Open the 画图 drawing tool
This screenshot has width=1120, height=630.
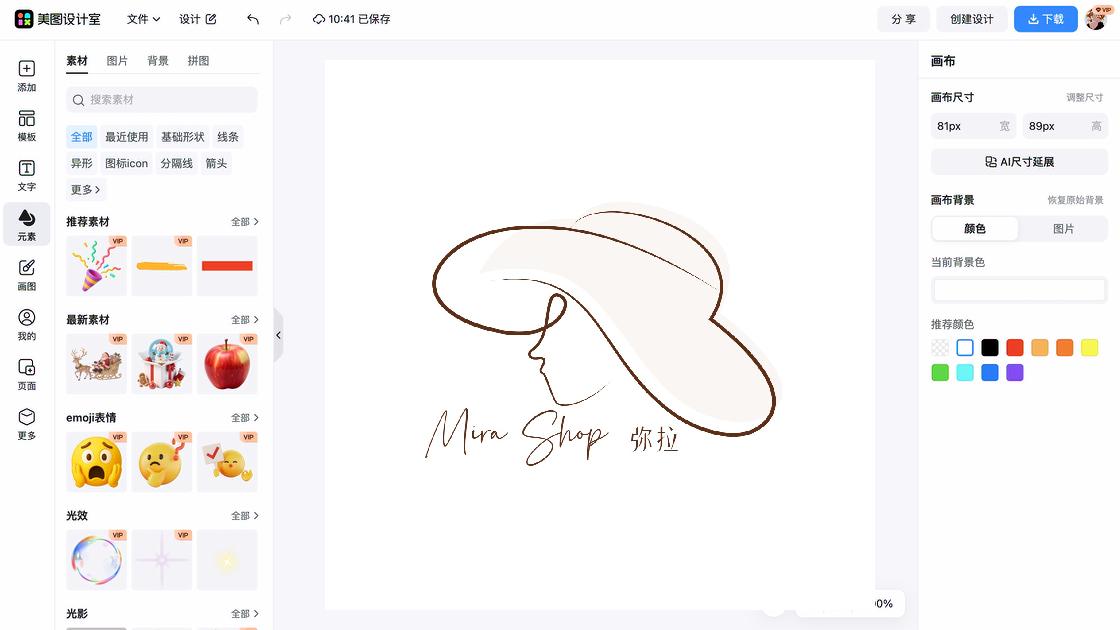pos(27,275)
